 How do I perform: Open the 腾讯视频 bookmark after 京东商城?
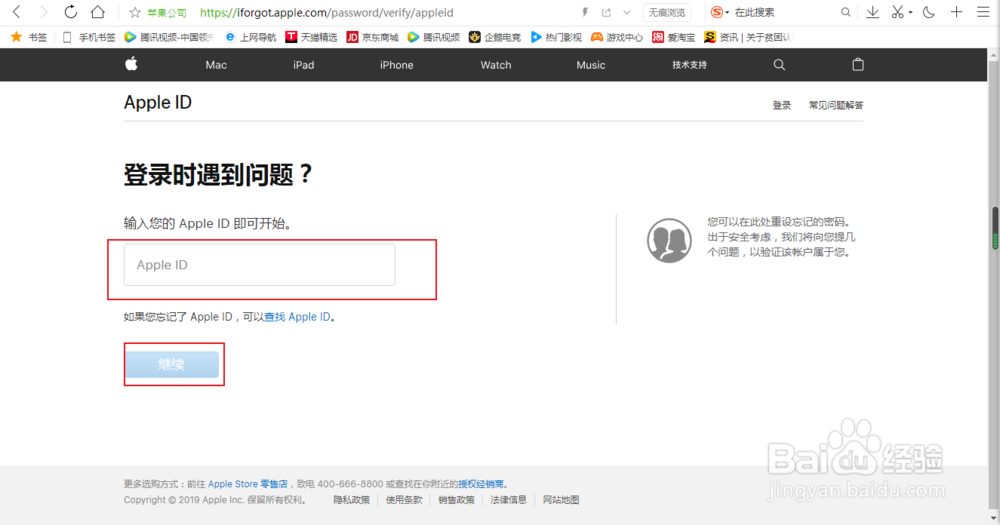click(434, 37)
